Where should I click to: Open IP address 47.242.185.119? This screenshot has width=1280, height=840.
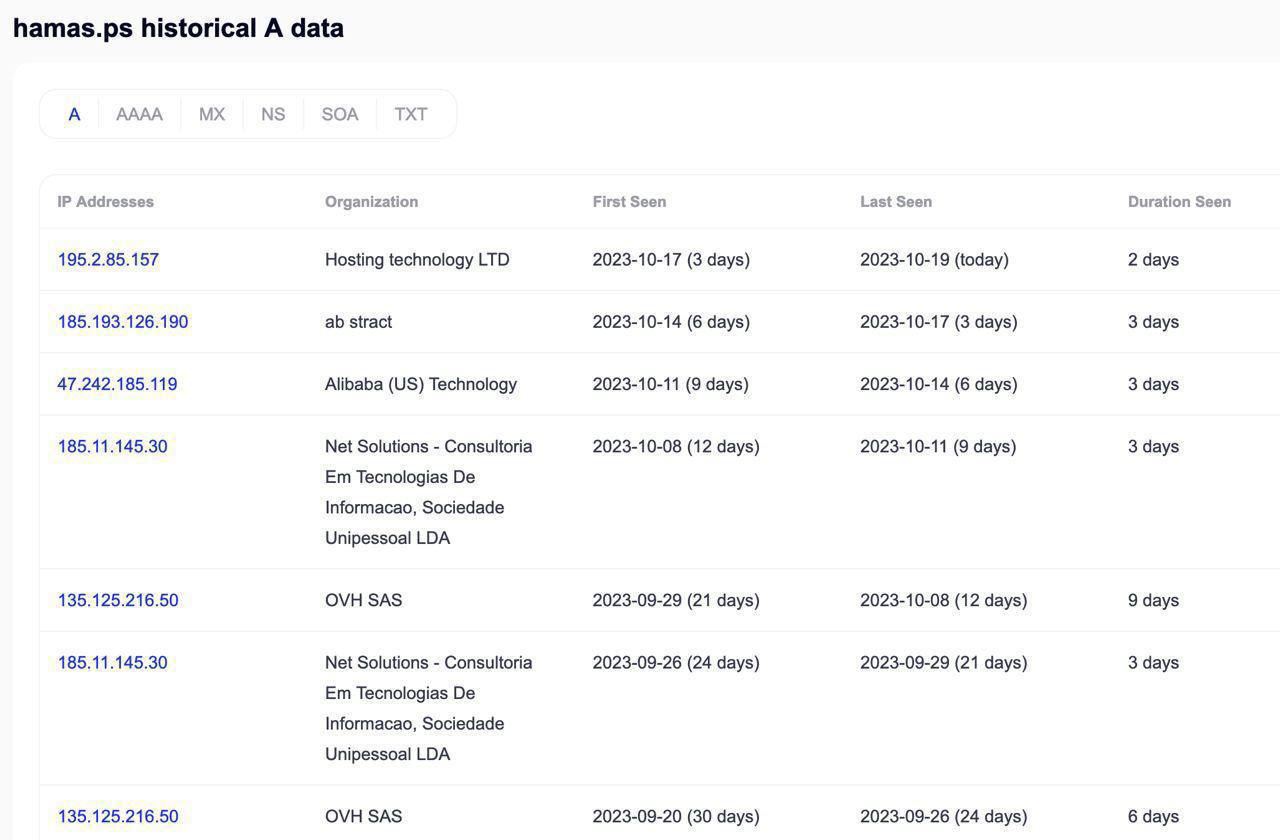(x=117, y=384)
